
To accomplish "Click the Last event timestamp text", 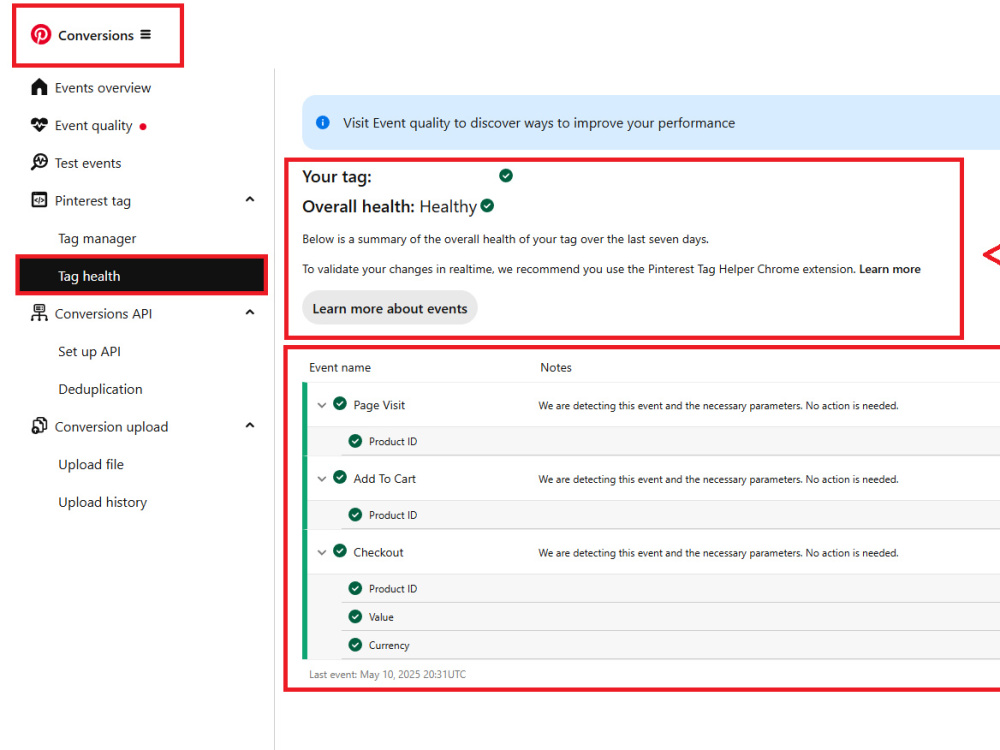I will click(387, 674).
